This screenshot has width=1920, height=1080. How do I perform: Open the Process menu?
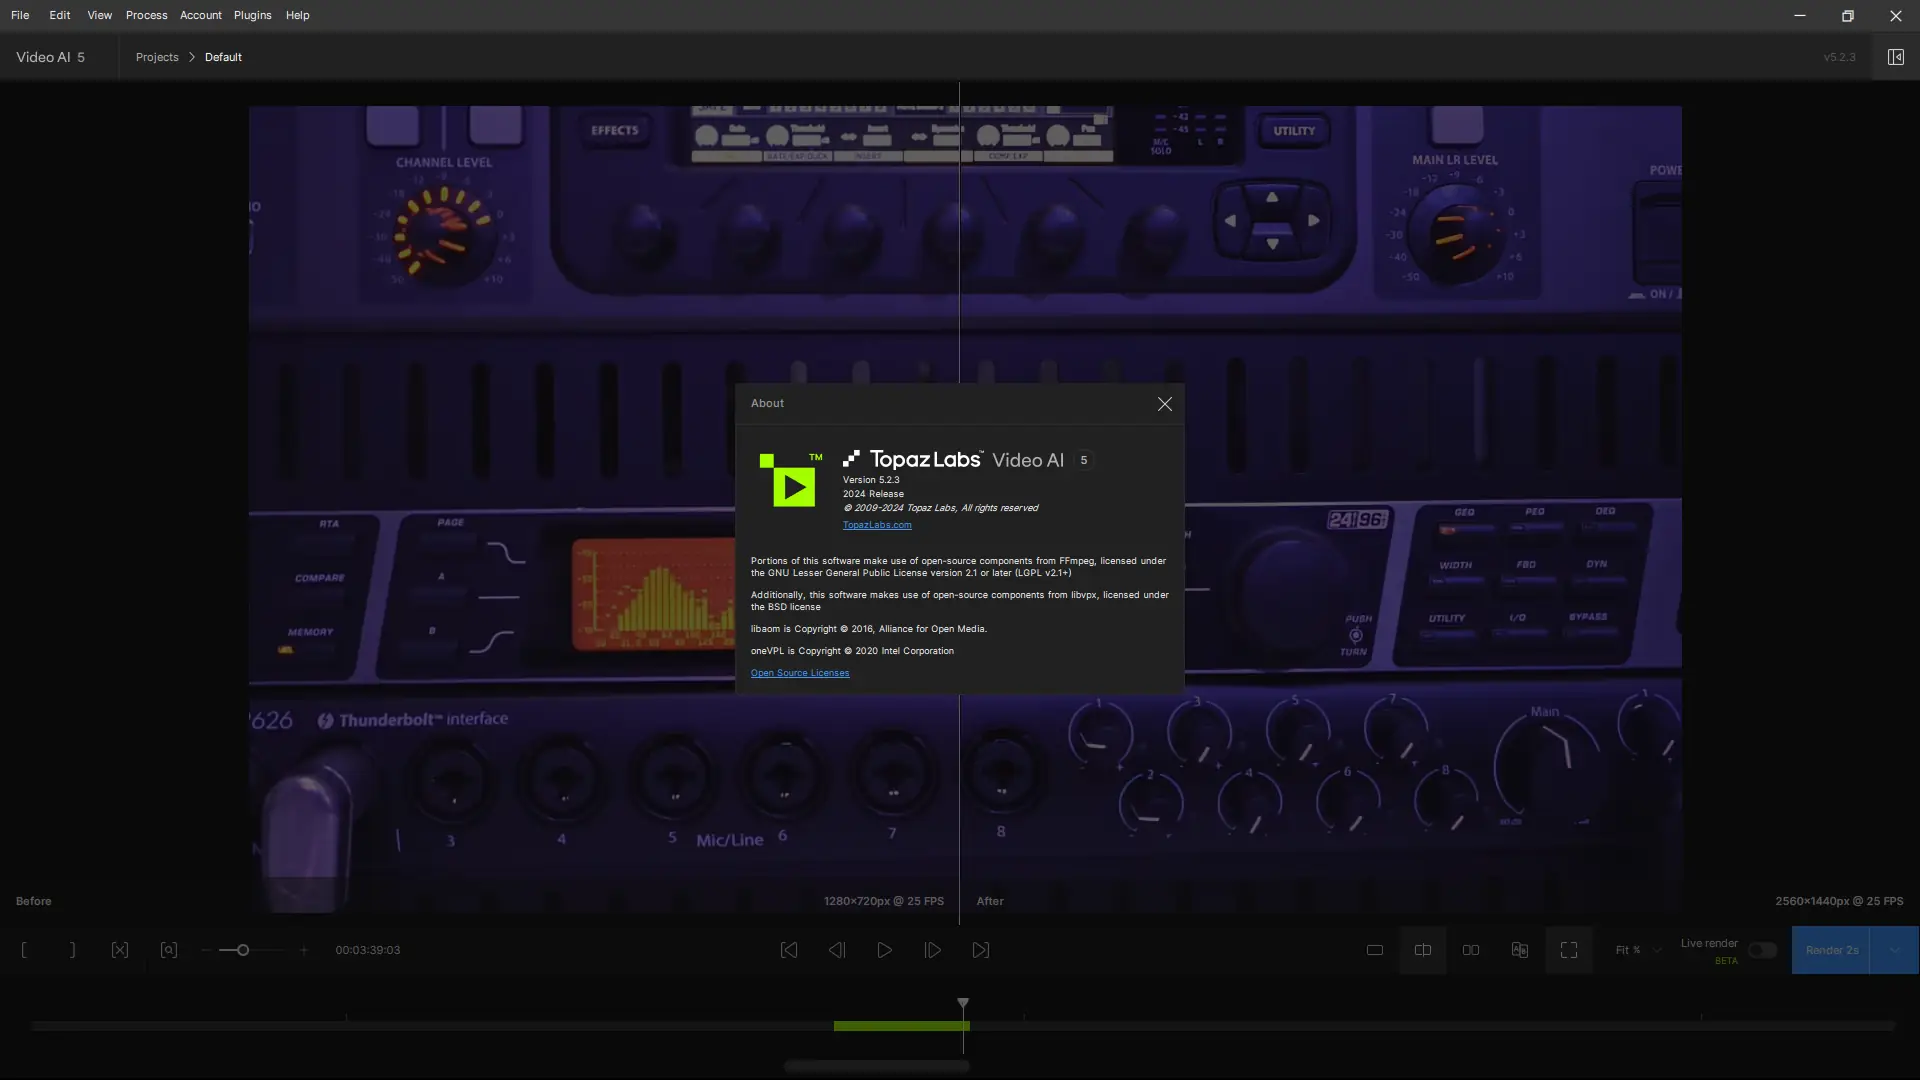click(146, 15)
